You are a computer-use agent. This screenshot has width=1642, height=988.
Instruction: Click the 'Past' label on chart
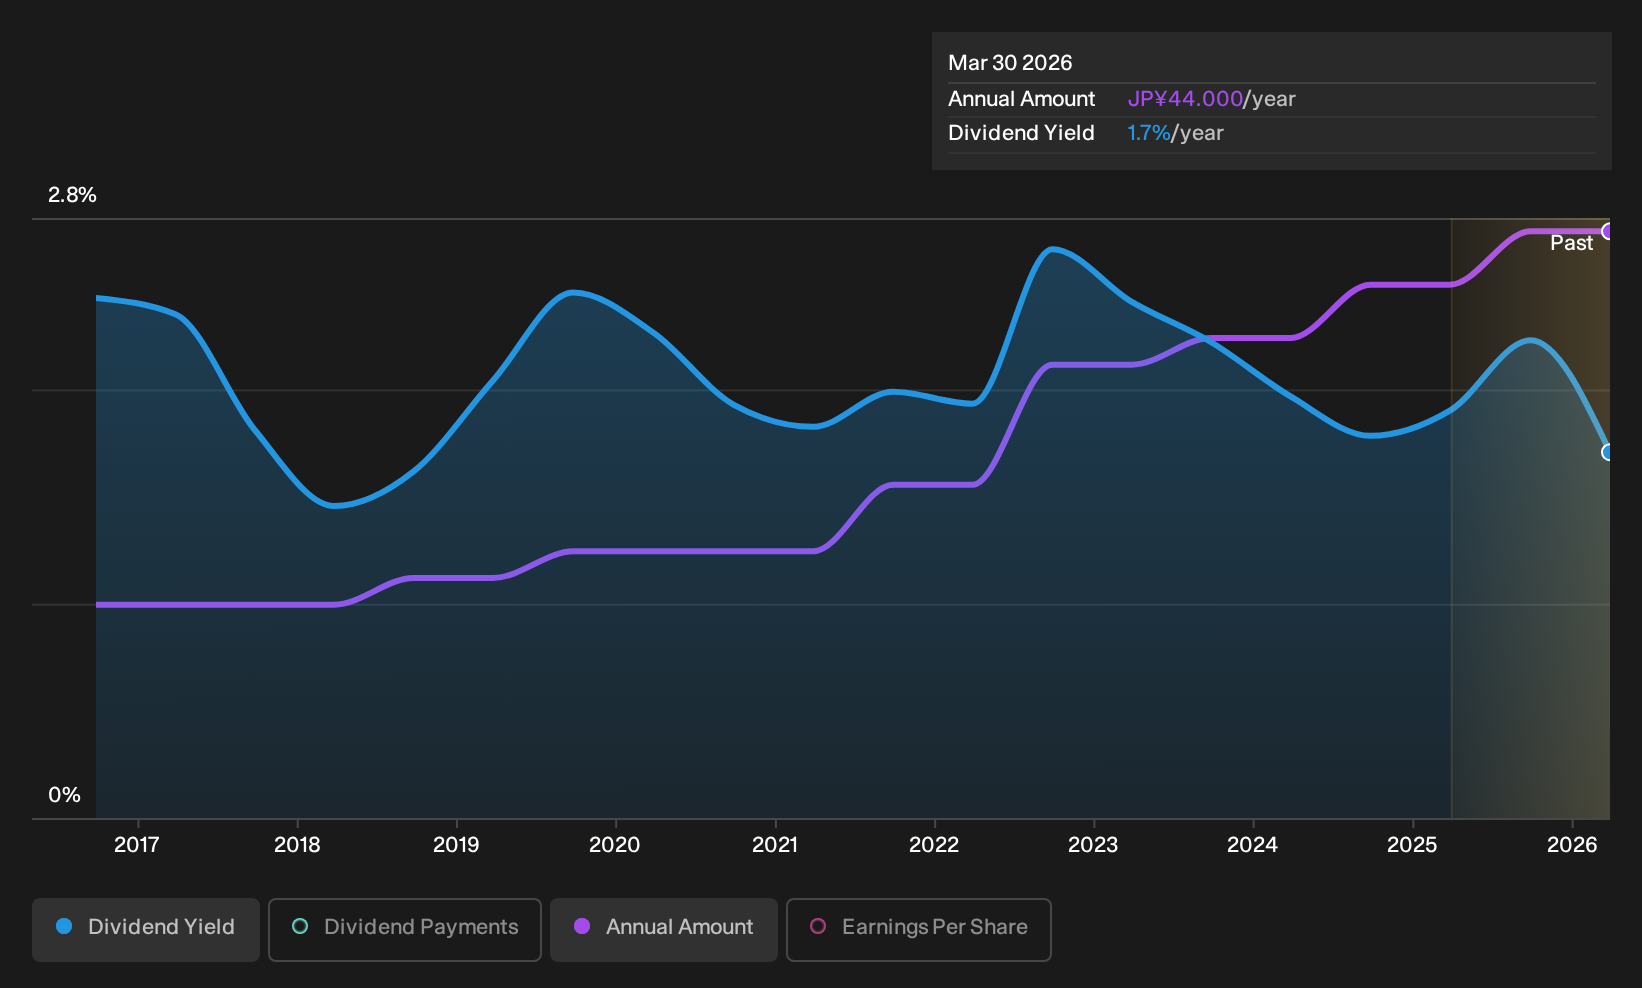[x=1571, y=243]
